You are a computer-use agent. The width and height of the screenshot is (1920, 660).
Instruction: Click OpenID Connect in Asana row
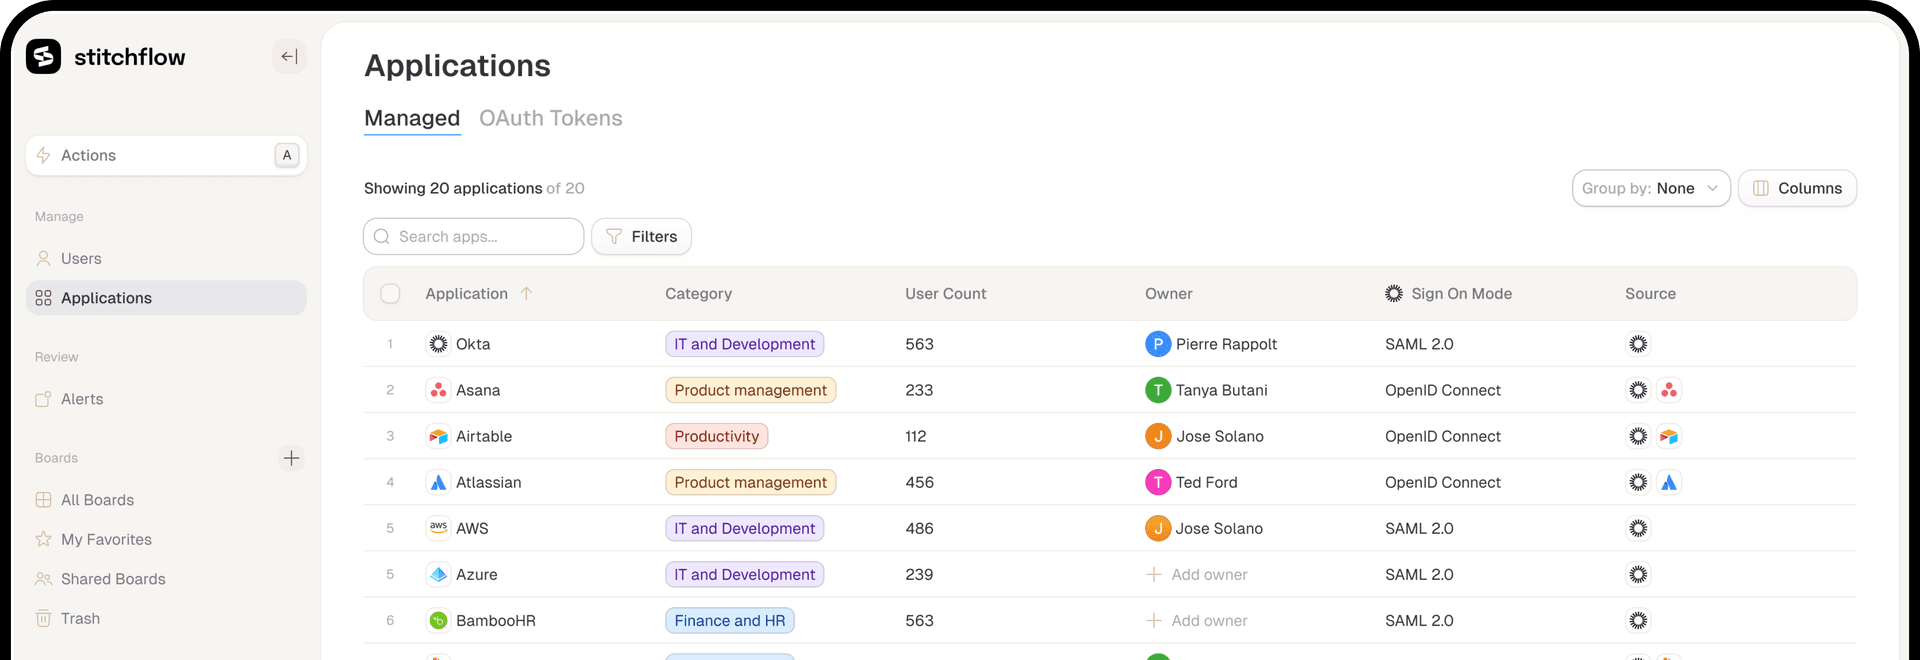pyautogui.click(x=1442, y=390)
